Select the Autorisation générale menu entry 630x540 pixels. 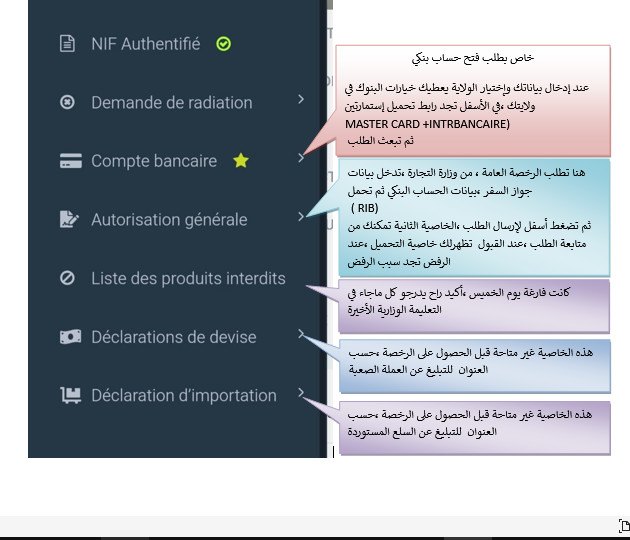(x=169, y=220)
